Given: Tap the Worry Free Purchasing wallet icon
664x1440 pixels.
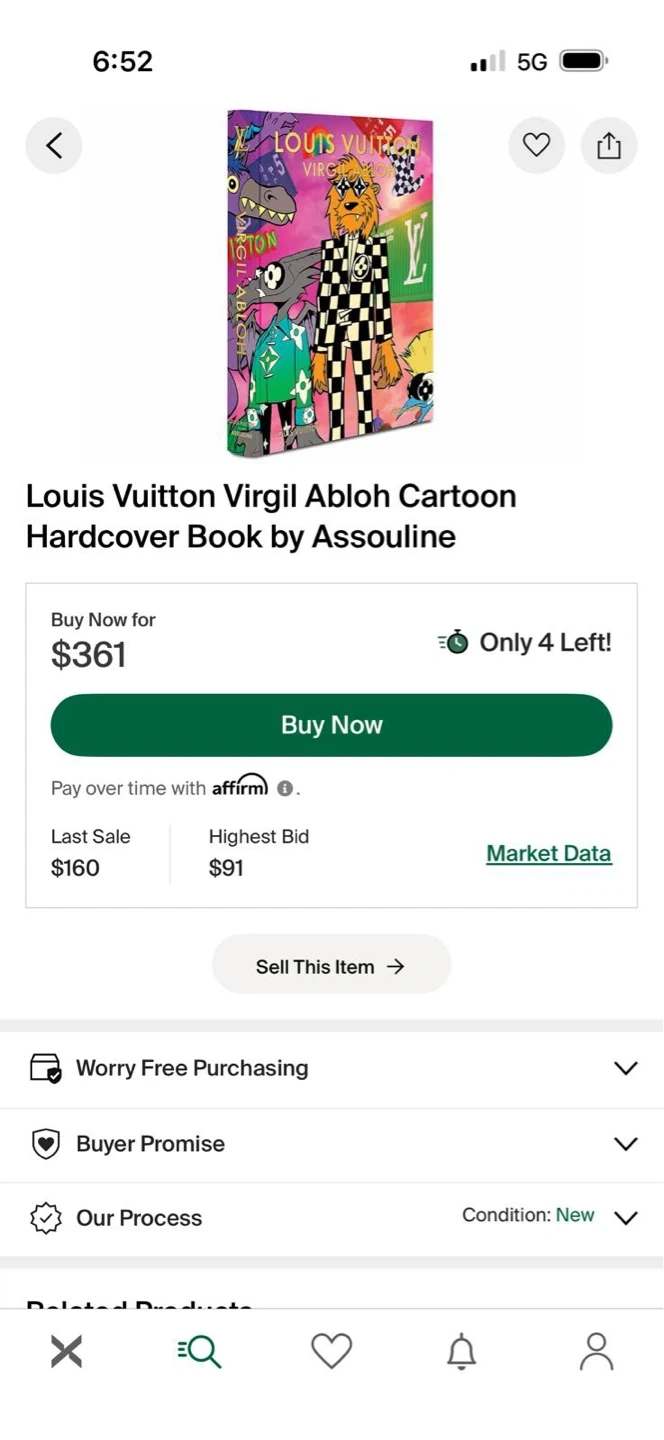Looking at the screenshot, I should tap(46, 1068).
